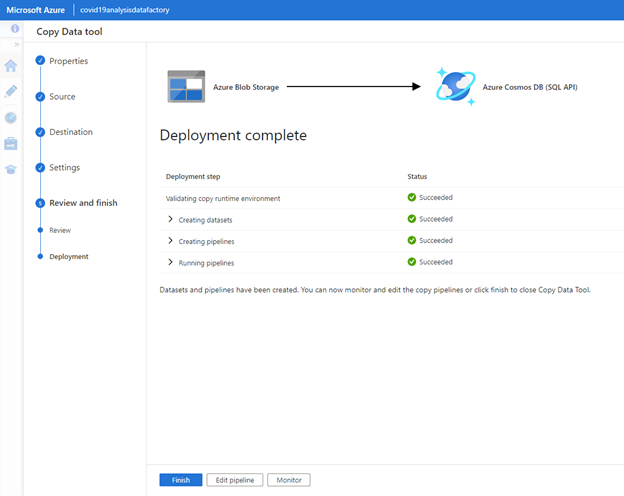Click the Finish button
This screenshot has width=624, height=496.
[181, 480]
